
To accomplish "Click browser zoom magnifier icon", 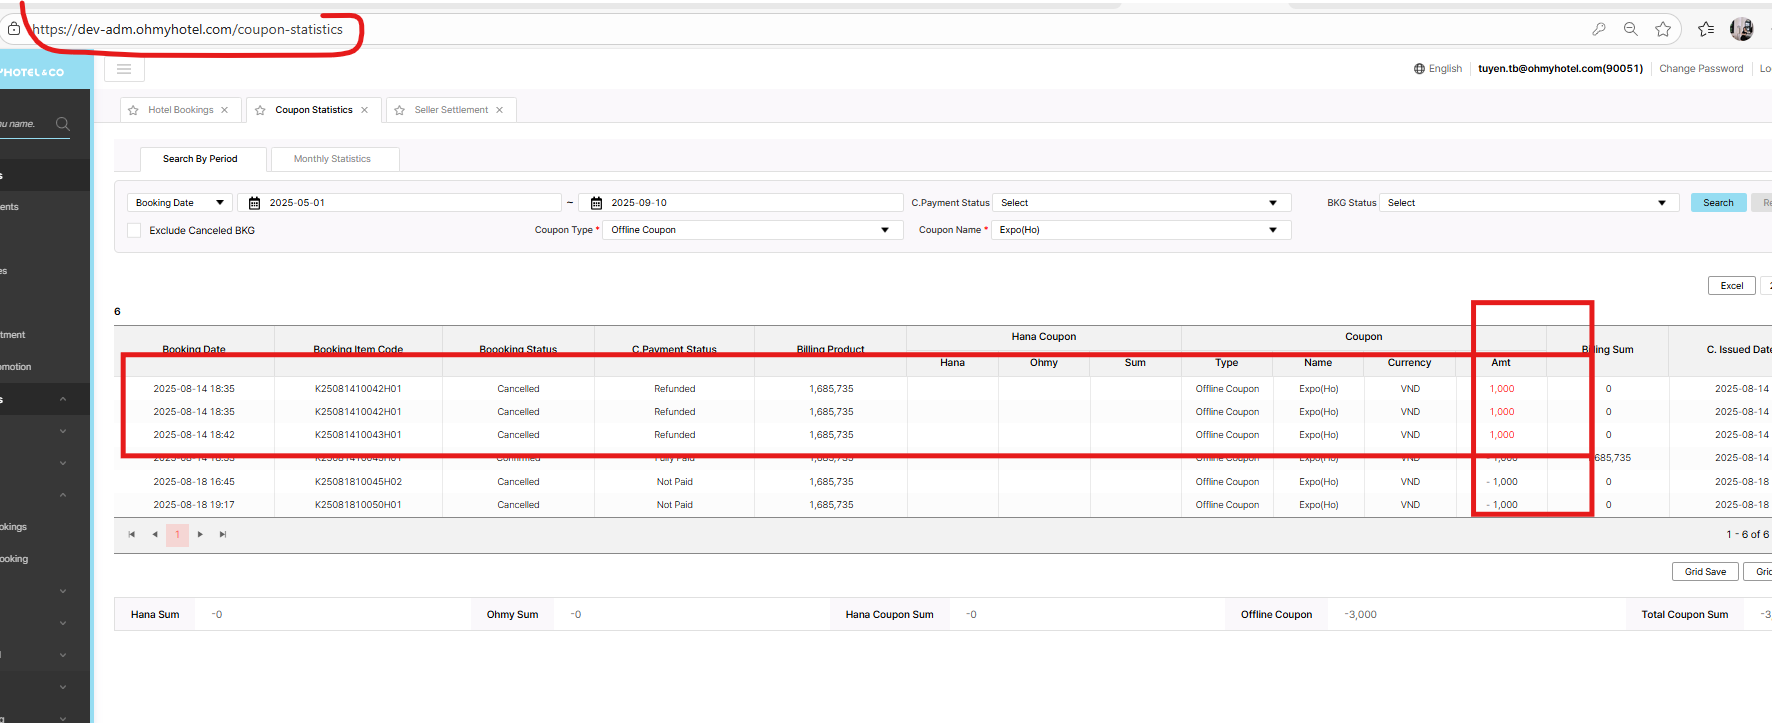I will click(1630, 29).
